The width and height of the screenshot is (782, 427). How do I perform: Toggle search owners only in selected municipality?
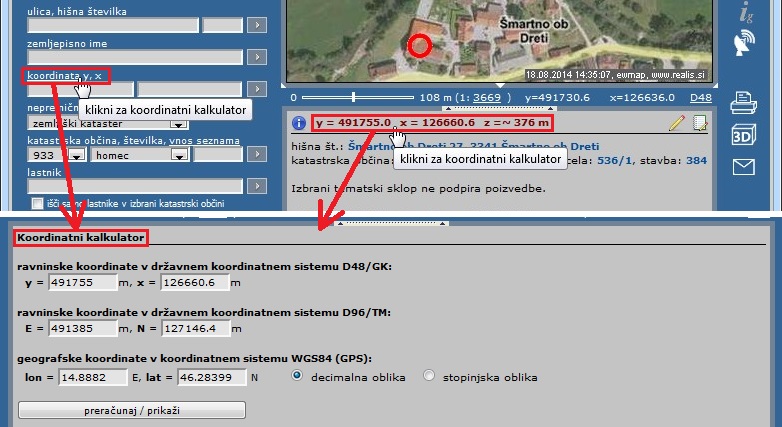[x=37, y=204]
